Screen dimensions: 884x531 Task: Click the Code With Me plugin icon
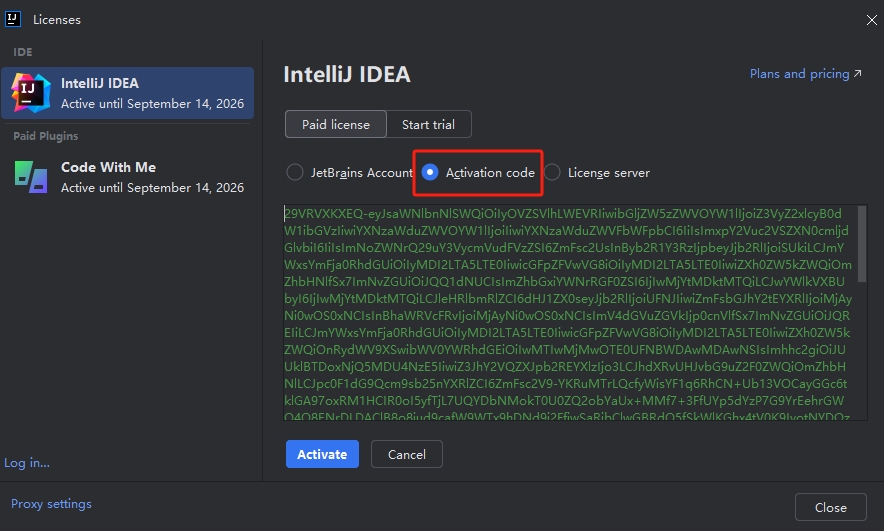coord(30,177)
